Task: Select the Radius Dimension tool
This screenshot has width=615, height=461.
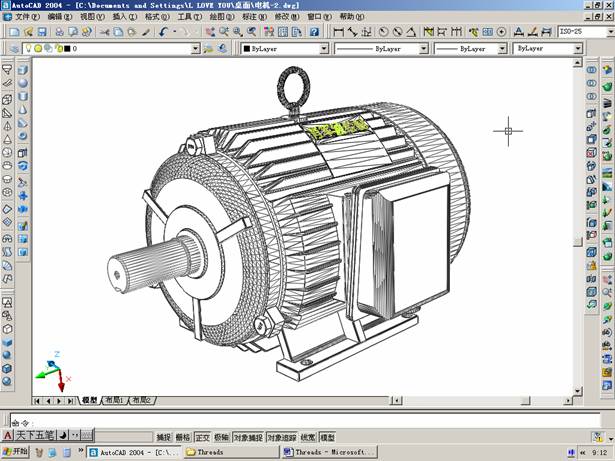Action: (x=383, y=32)
